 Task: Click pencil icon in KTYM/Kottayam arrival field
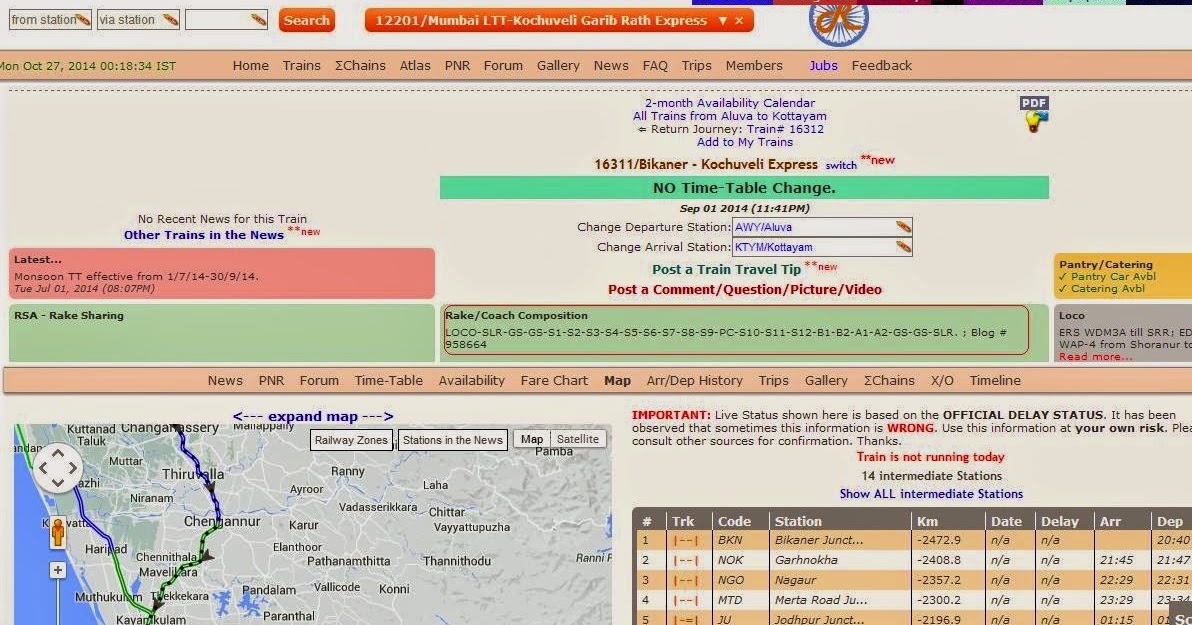(903, 246)
